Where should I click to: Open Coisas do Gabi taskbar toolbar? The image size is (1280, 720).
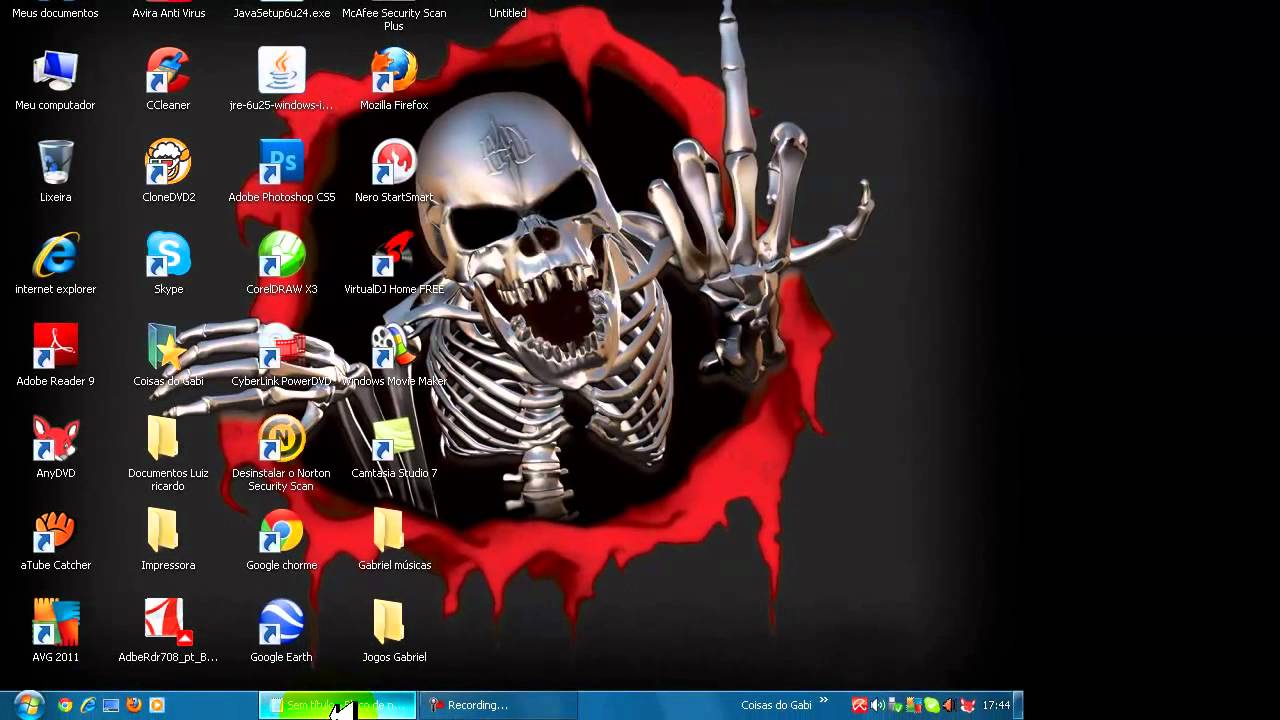pos(776,705)
